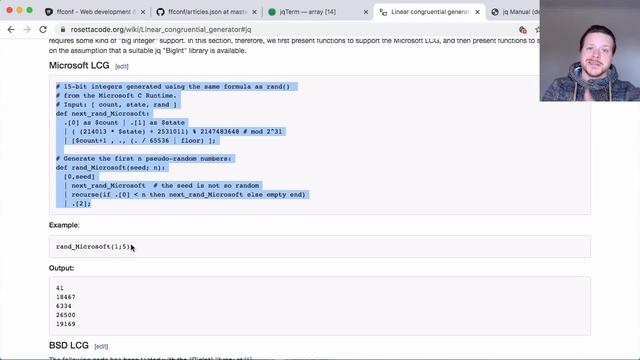Reload the Rosetta Code page

pos(43,29)
